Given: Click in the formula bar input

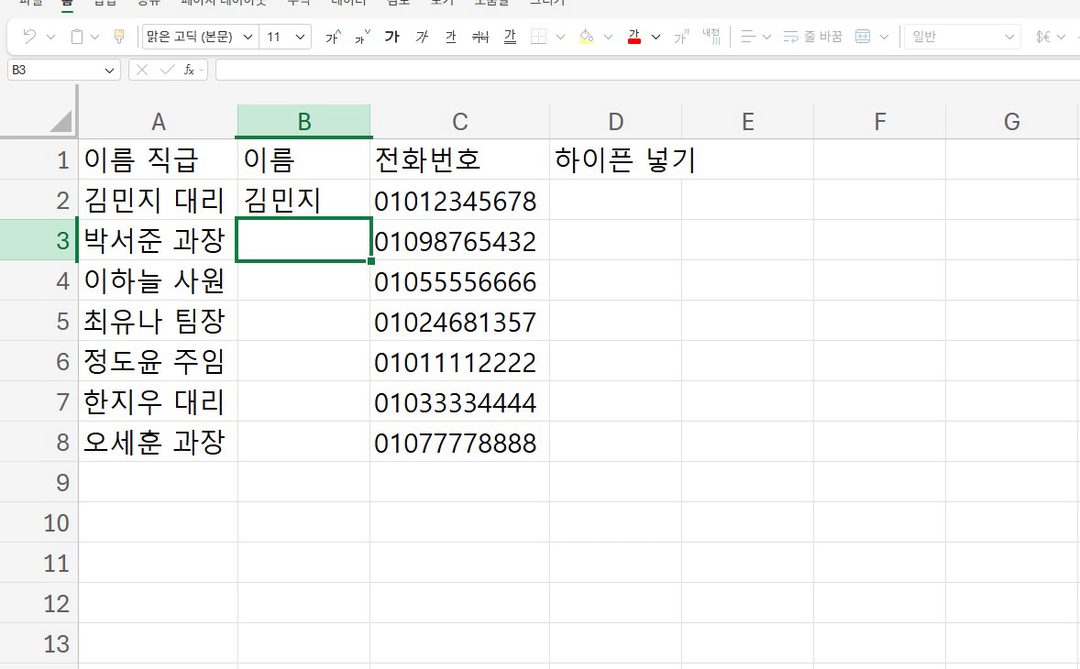Looking at the screenshot, I should coord(646,70).
